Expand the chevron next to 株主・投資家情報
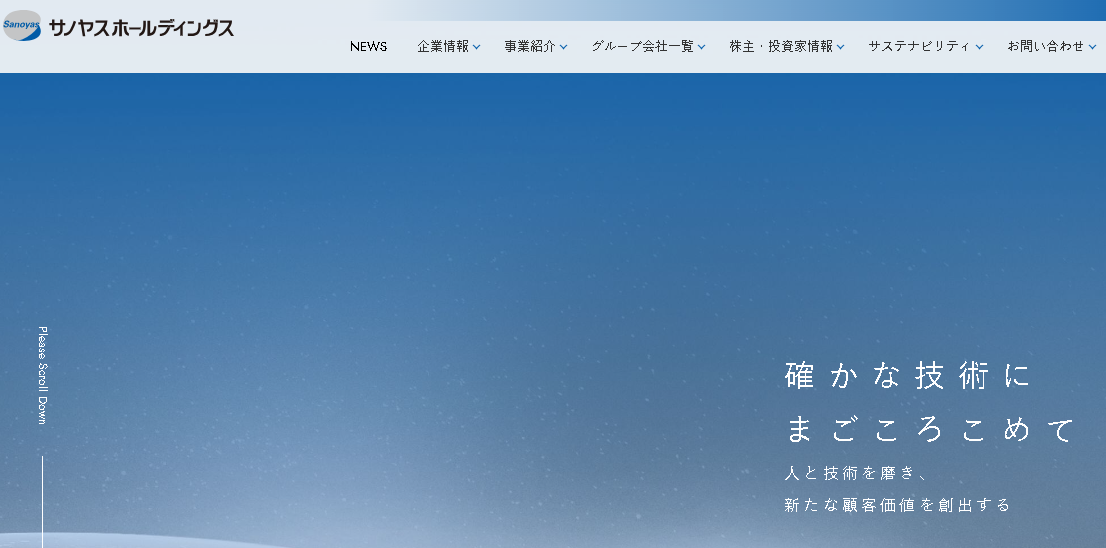 [x=840, y=47]
